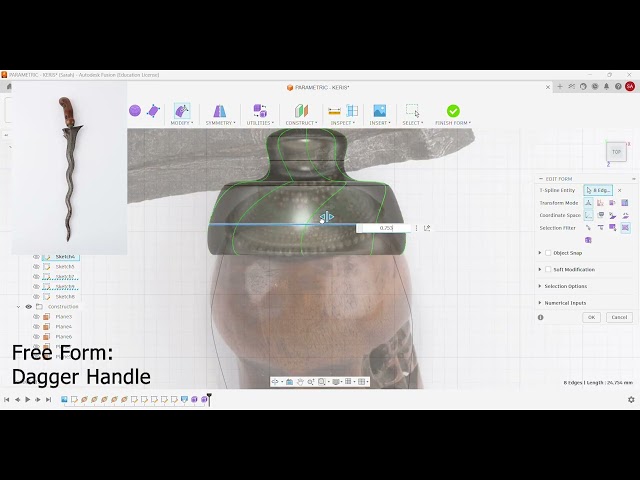Open the INSERT dropdown menu

[380, 123]
